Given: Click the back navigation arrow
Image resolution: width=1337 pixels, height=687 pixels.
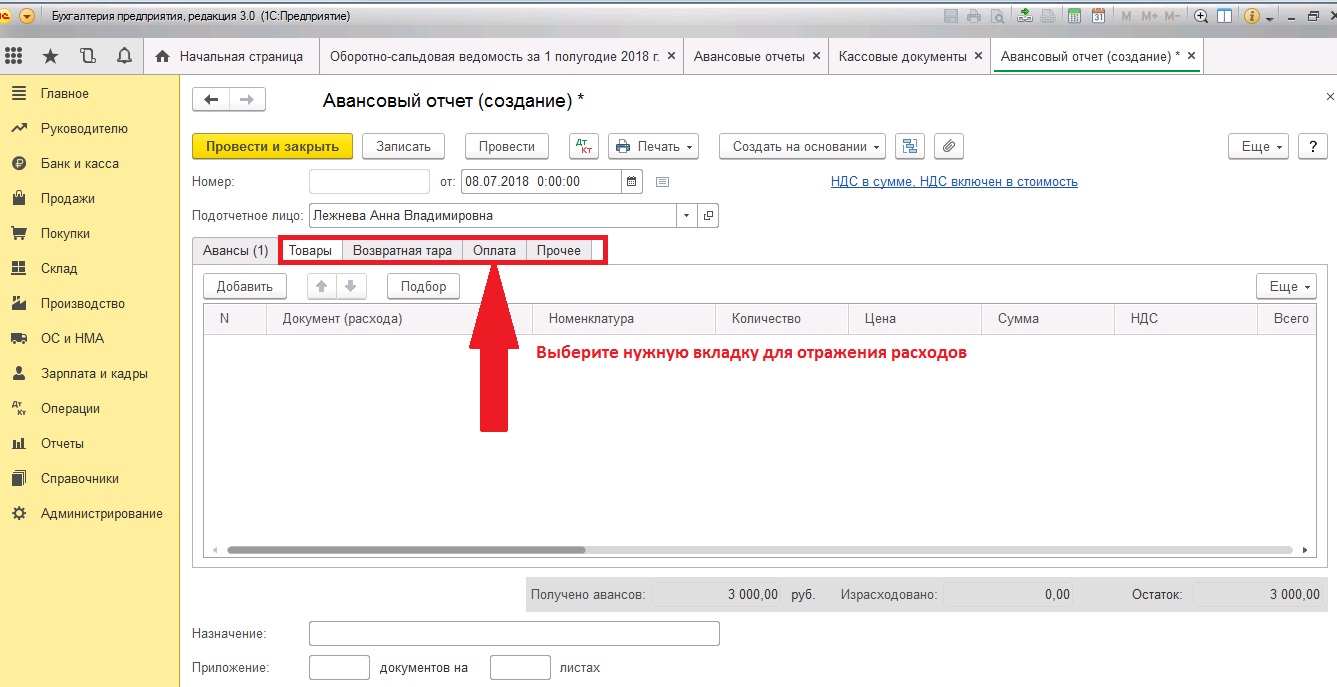Looking at the screenshot, I should (x=211, y=99).
